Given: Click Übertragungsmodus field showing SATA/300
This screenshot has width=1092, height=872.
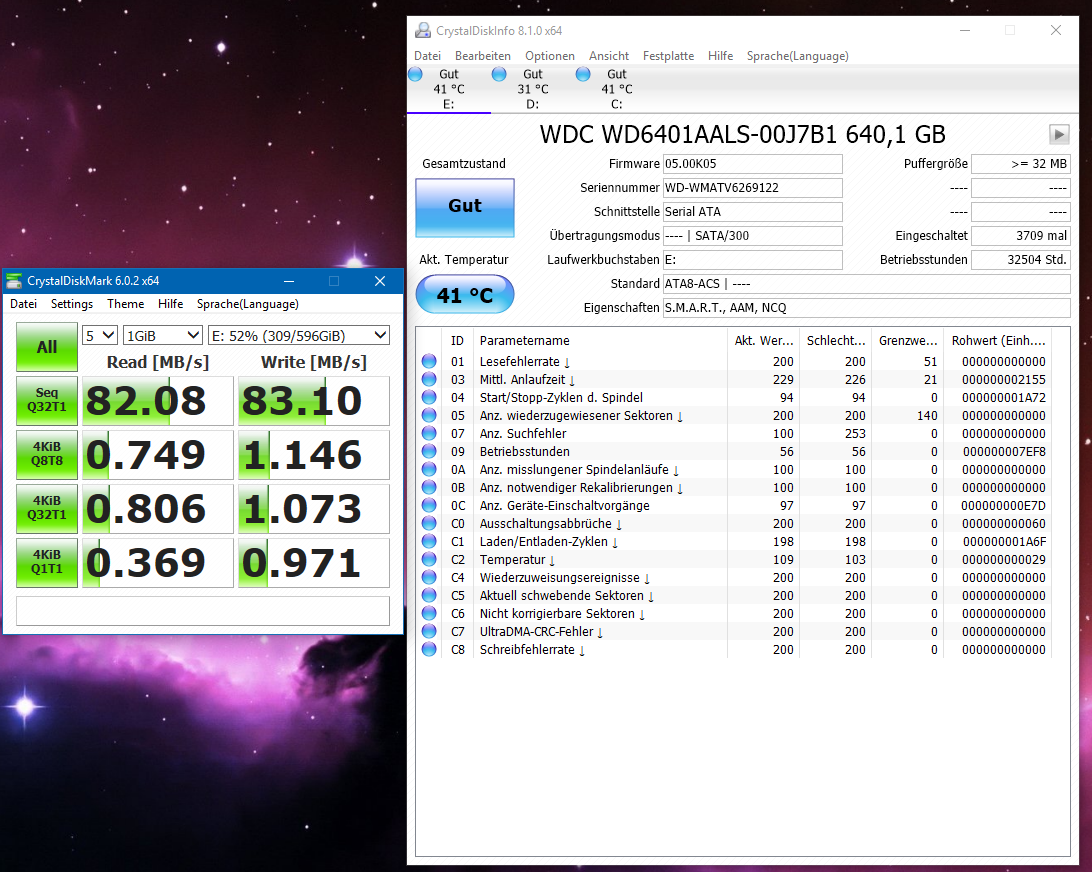Looking at the screenshot, I should pyautogui.click(x=752, y=235).
